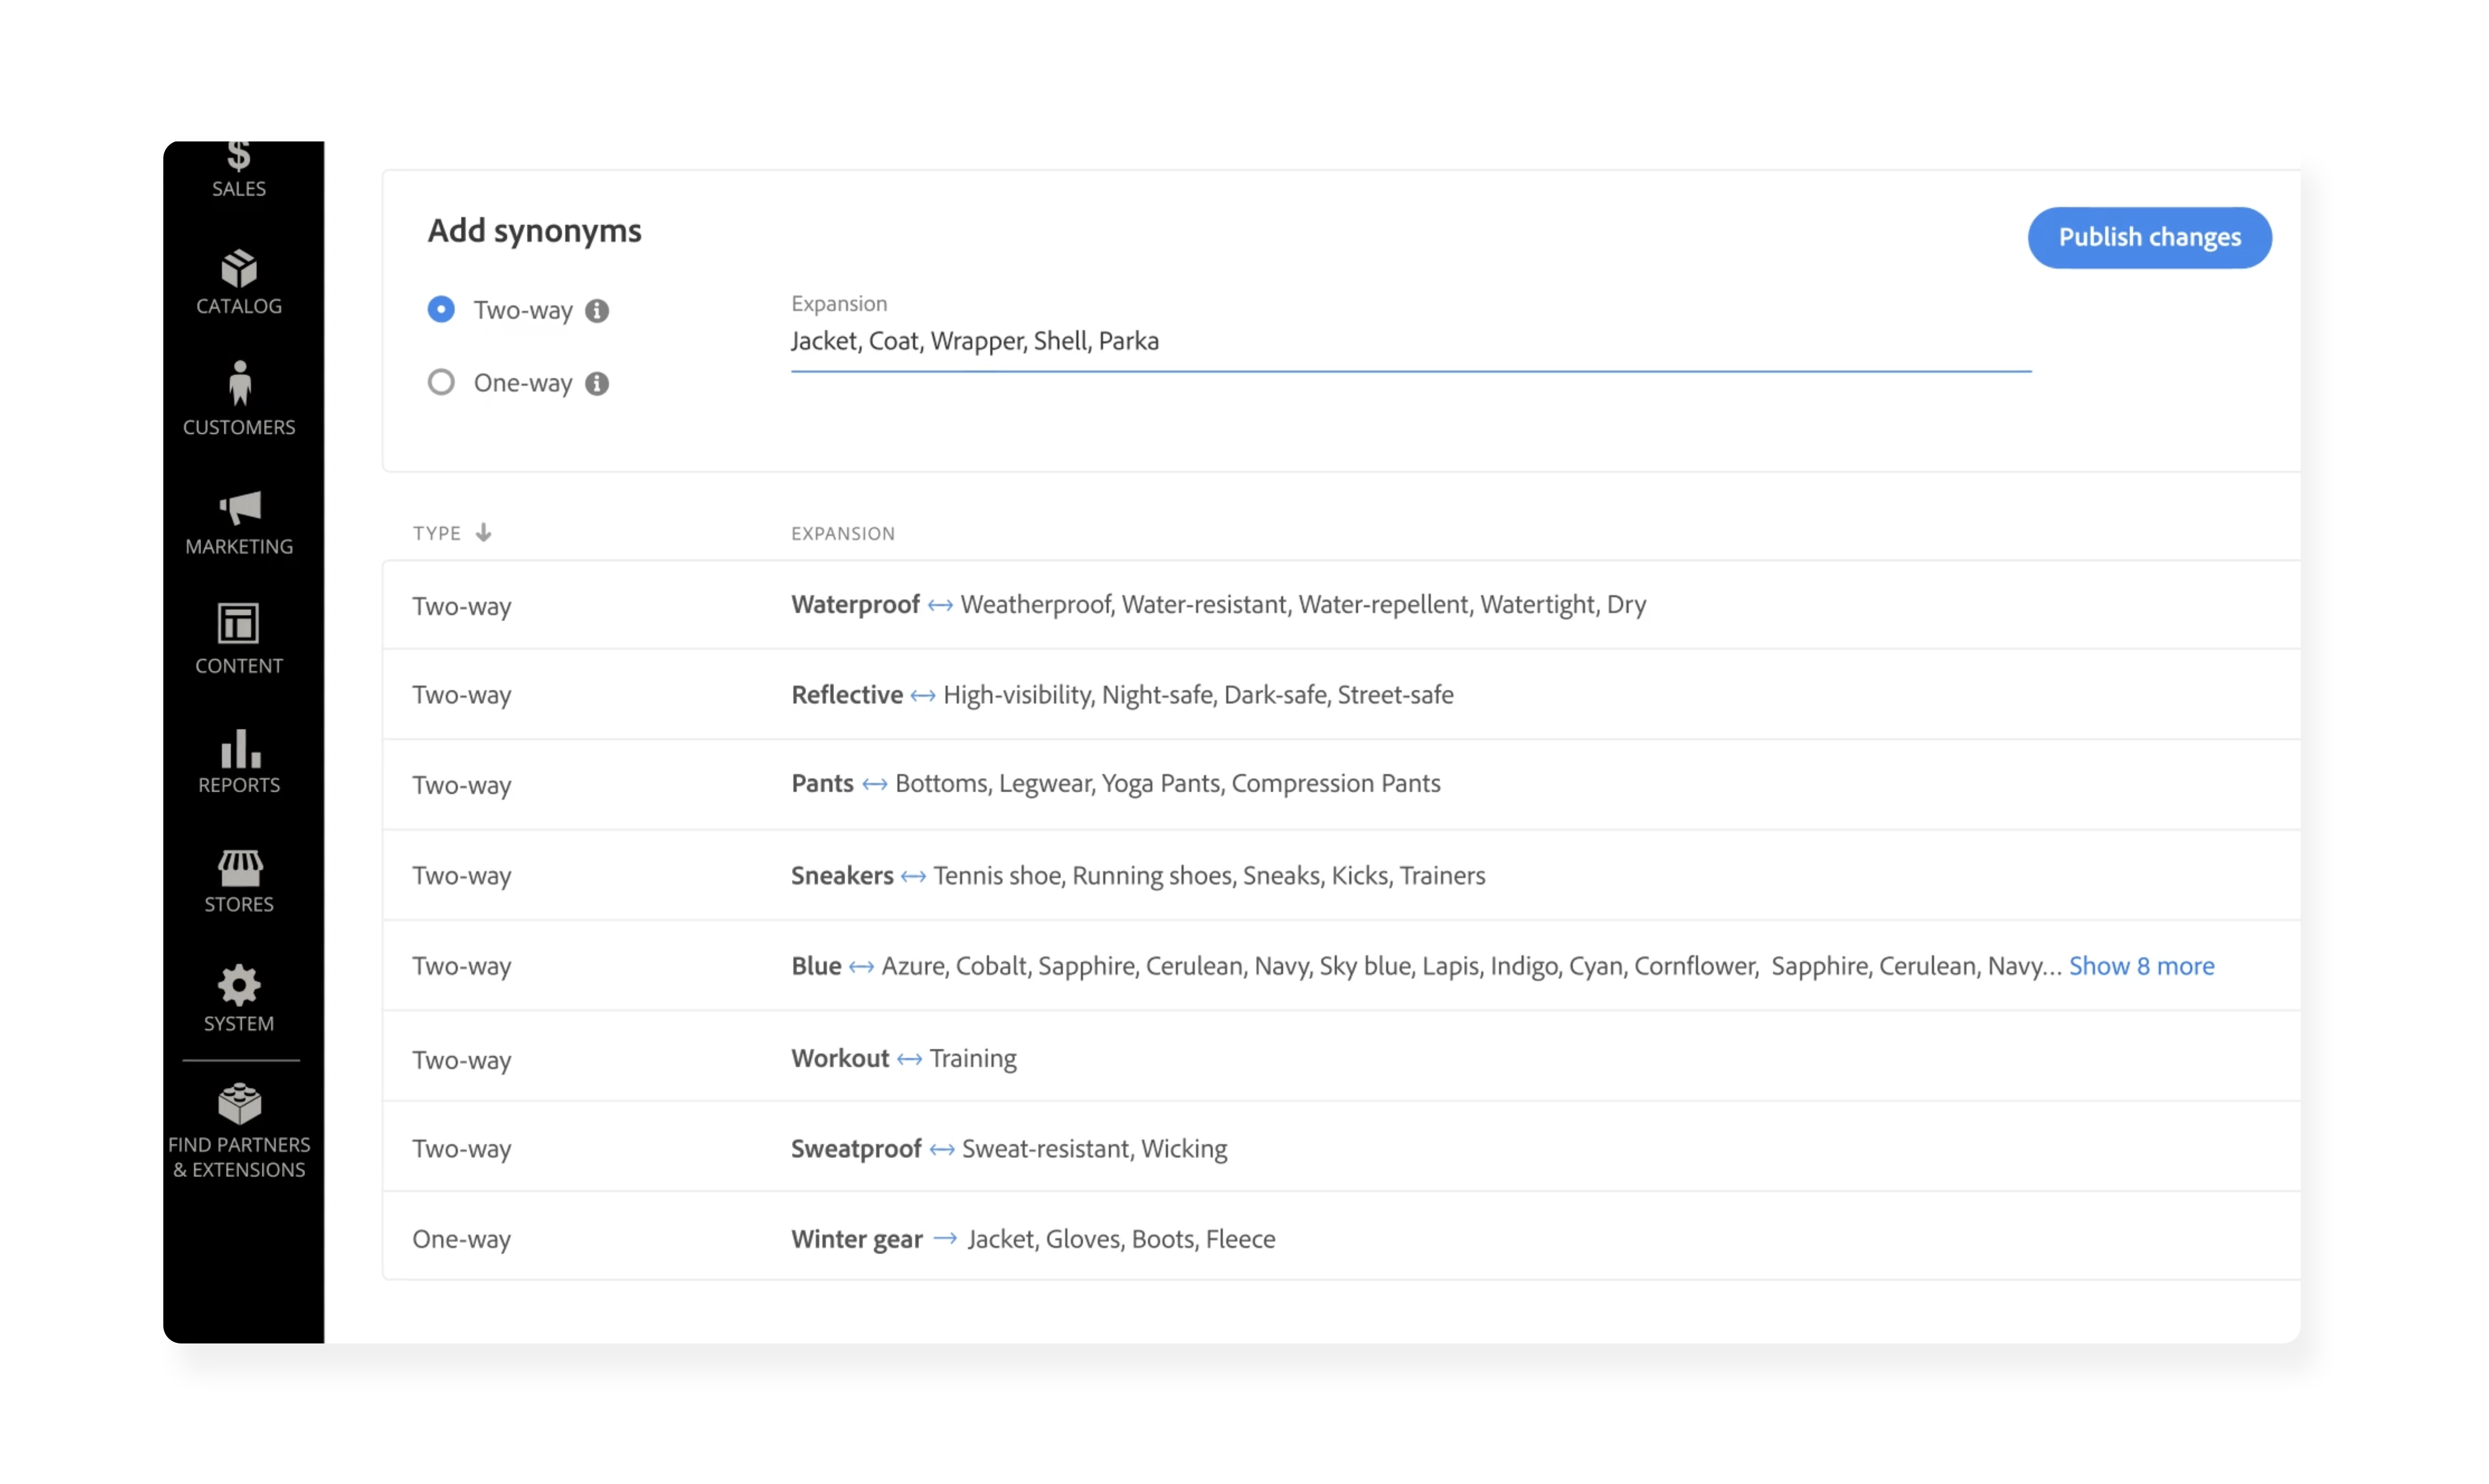Click the Blue synonym term

[x=816, y=966]
